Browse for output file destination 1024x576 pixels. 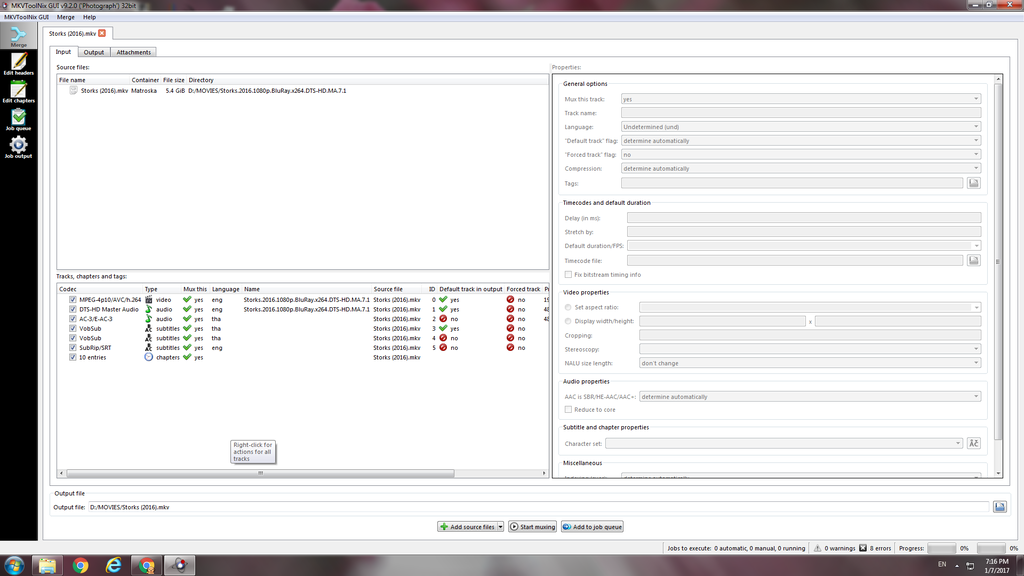tap(999, 507)
